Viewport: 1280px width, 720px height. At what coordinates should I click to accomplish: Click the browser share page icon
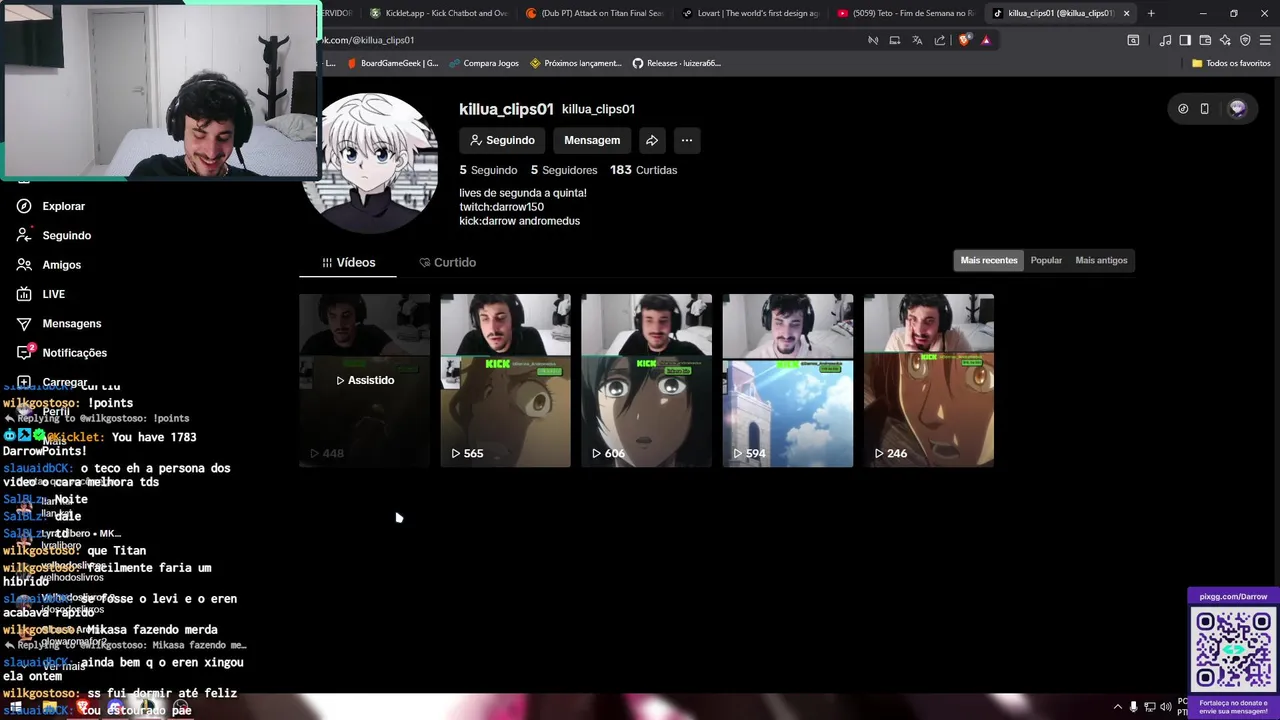tap(940, 40)
